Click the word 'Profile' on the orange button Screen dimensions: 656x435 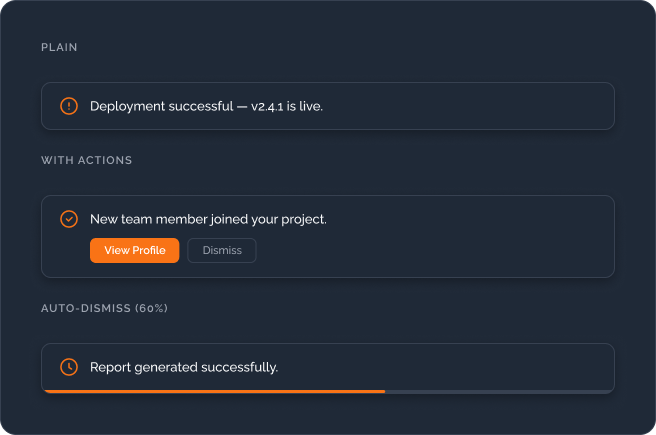click(149, 250)
